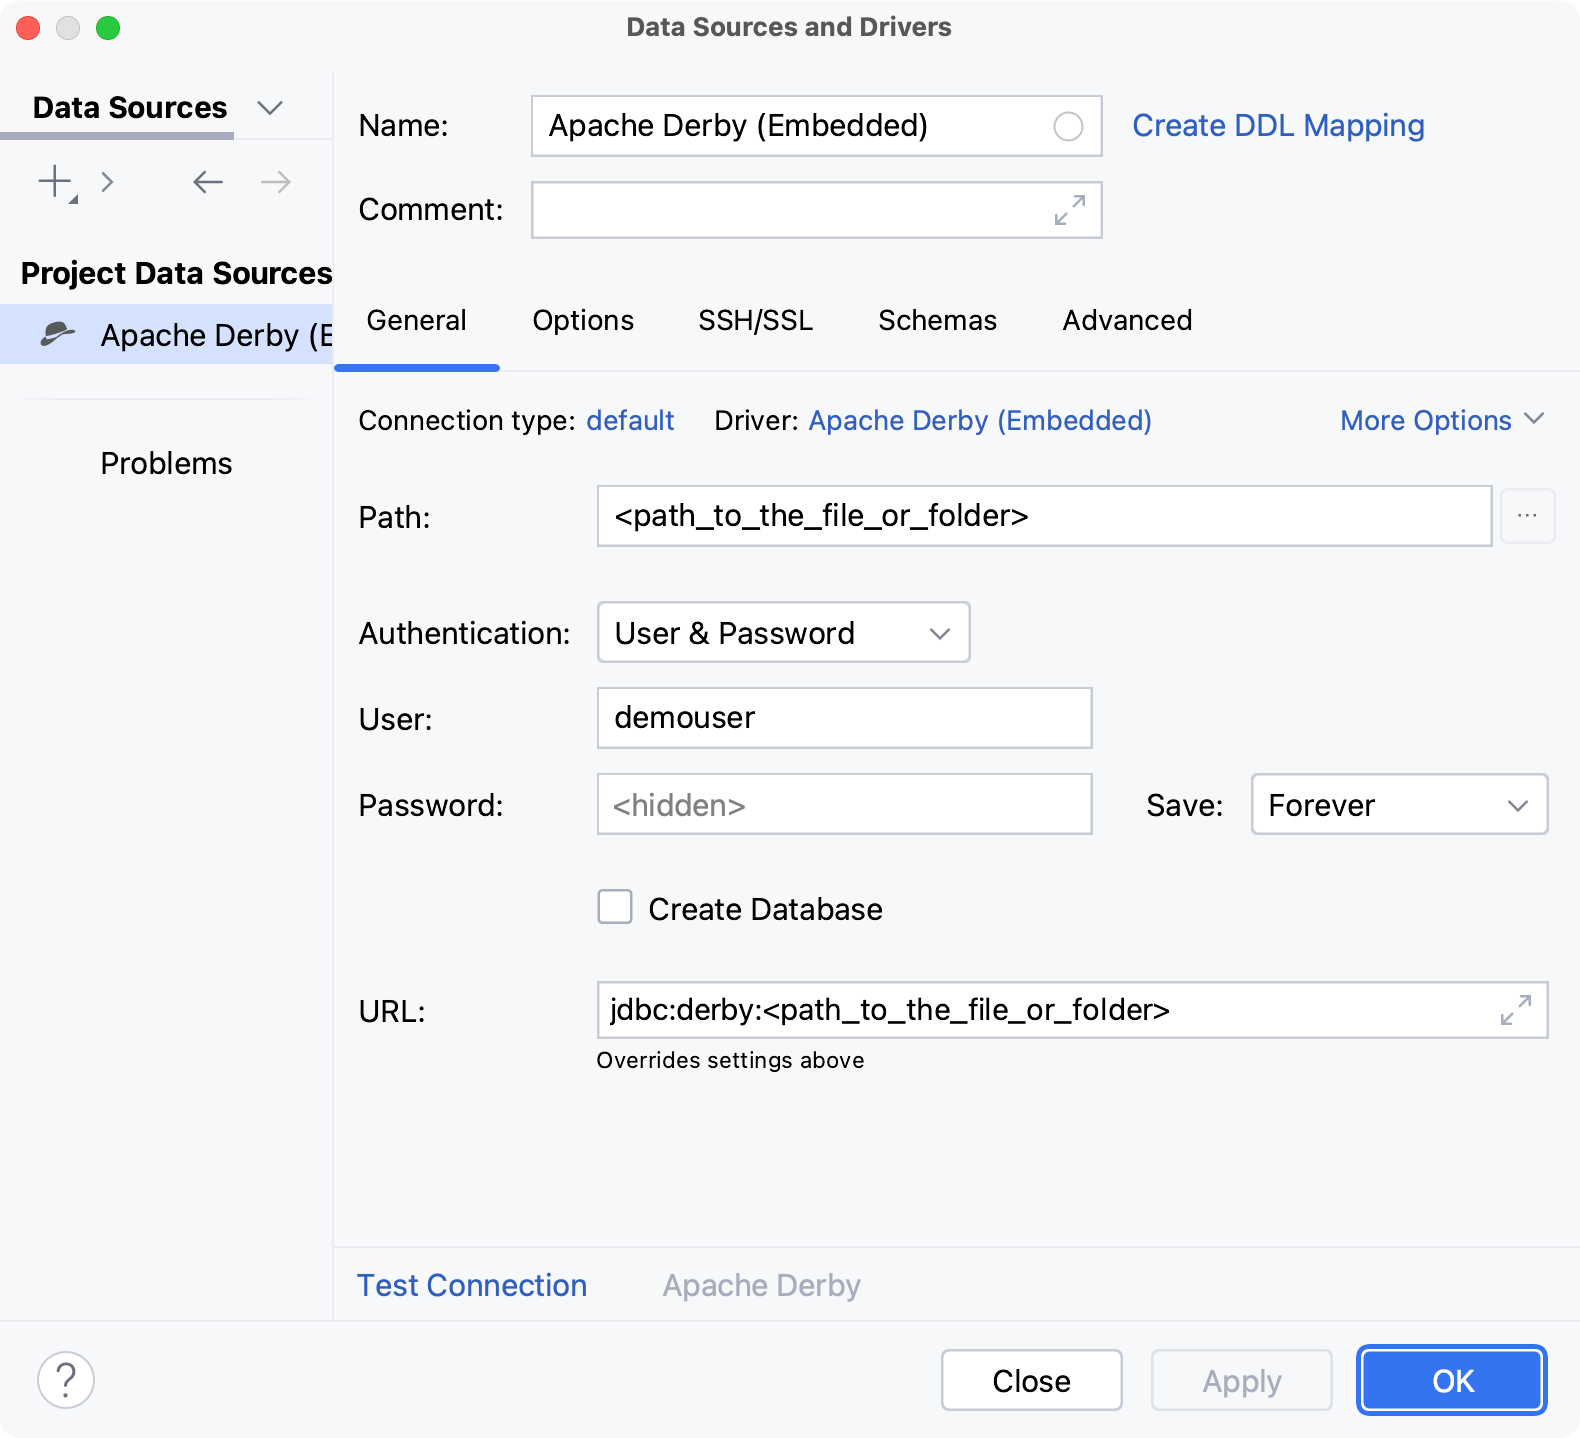The width and height of the screenshot is (1580, 1438).
Task: Navigate back with the left arrow icon
Action: pyautogui.click(x=208, y=182)
